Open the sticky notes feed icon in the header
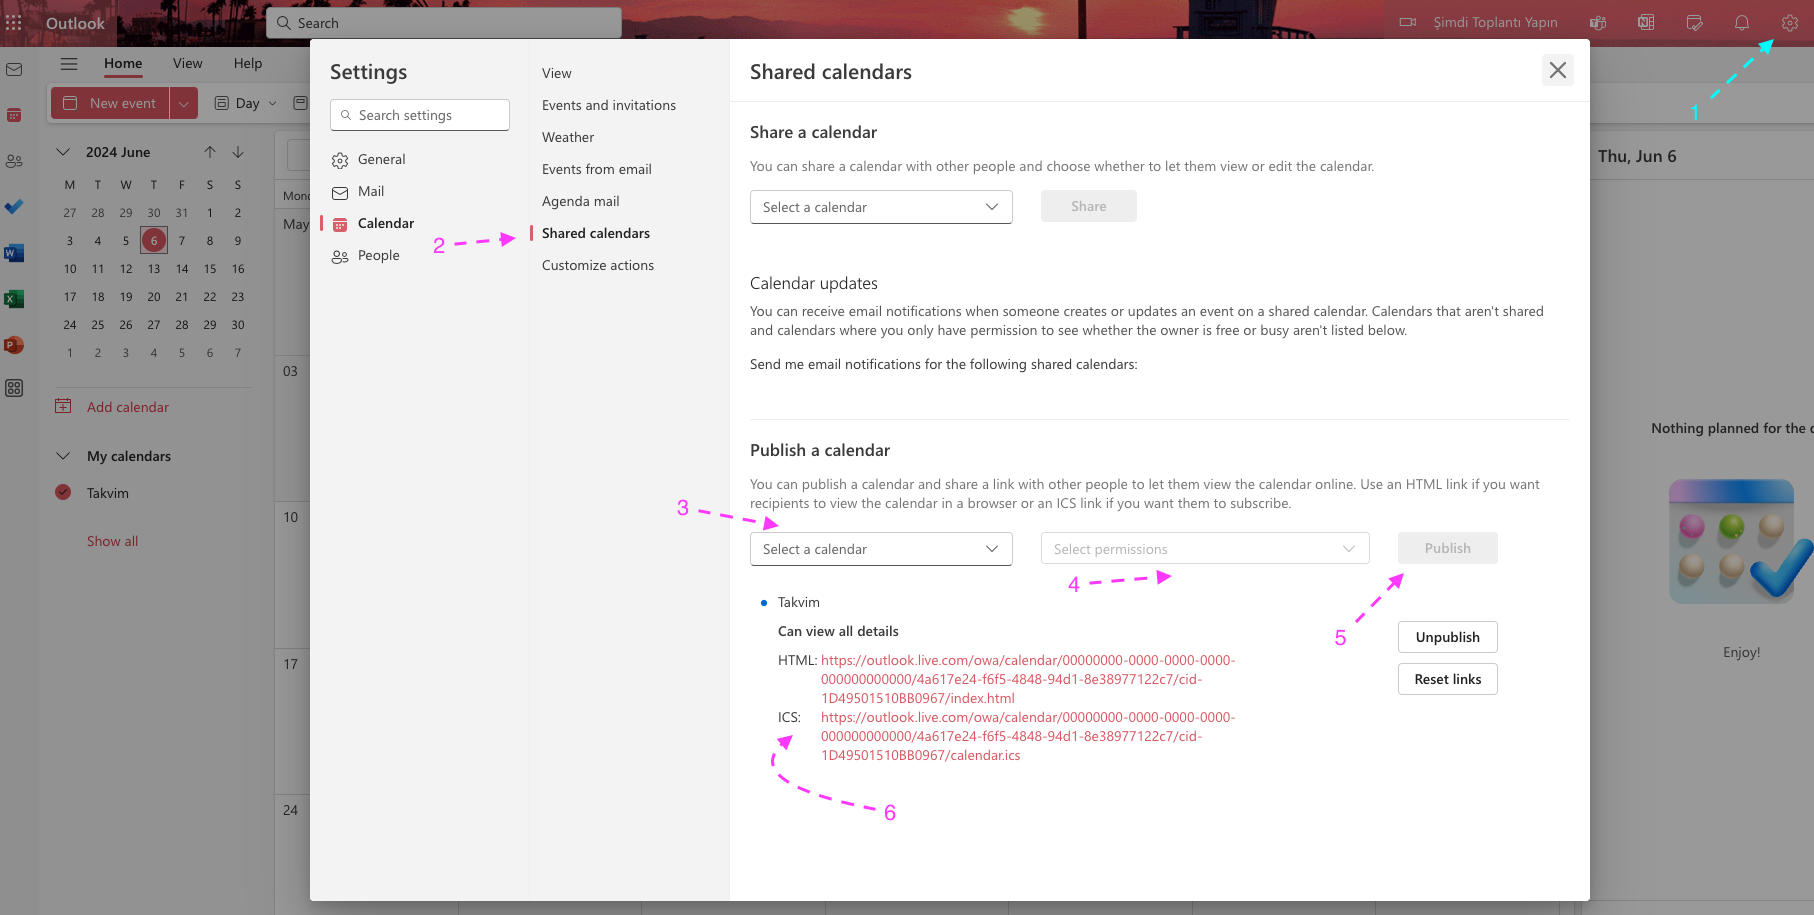1814x915 pixels. click(x=1694, y=23)
